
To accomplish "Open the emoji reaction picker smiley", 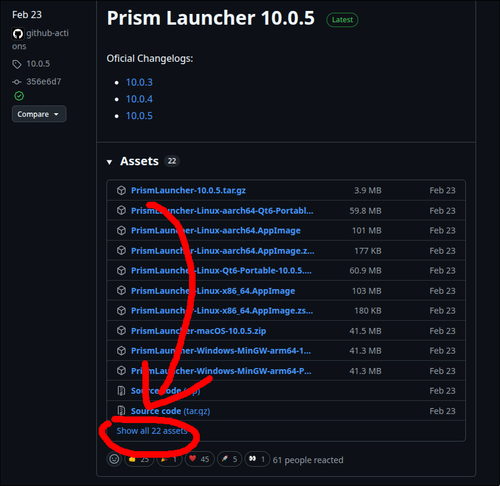I will 114,459.
